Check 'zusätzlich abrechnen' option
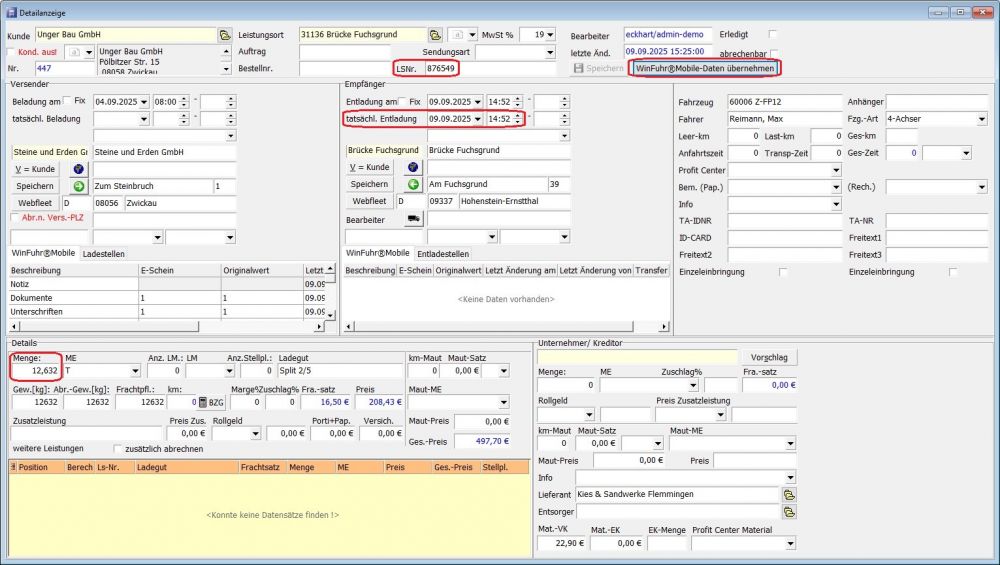Screen dimensions: 1000x565 pyautogui.click(x=118, y=449)
